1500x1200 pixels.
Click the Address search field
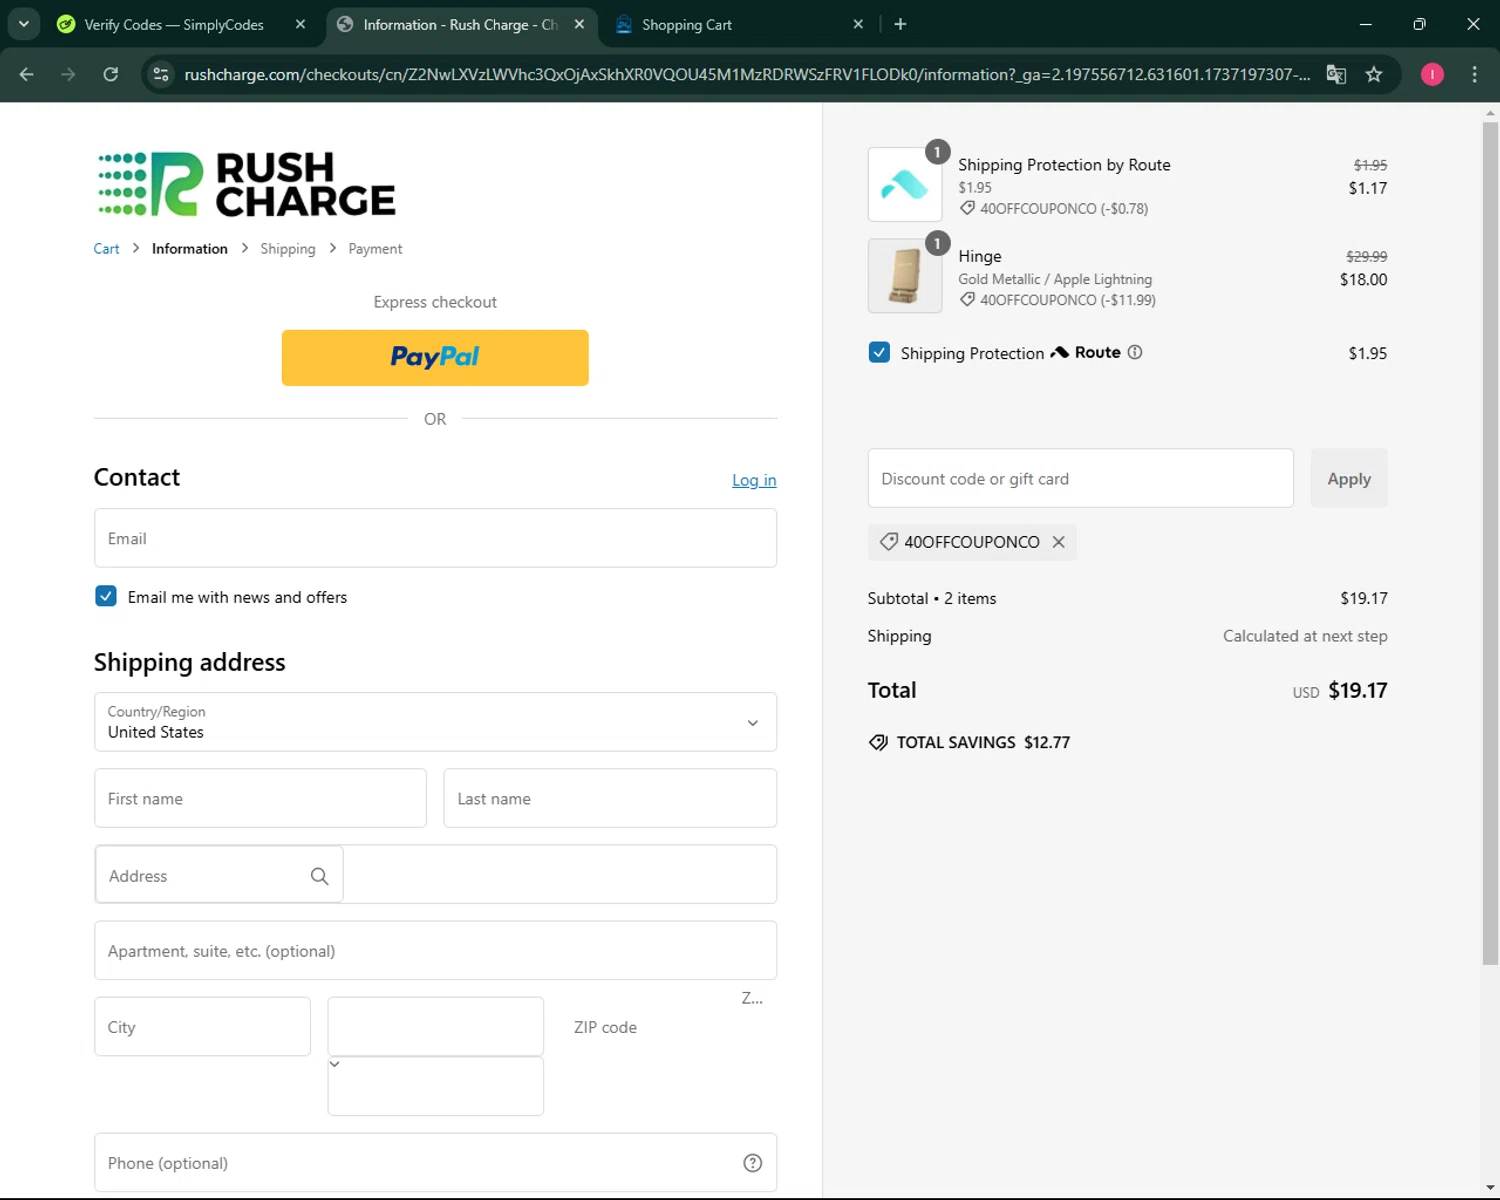(219, 875)
